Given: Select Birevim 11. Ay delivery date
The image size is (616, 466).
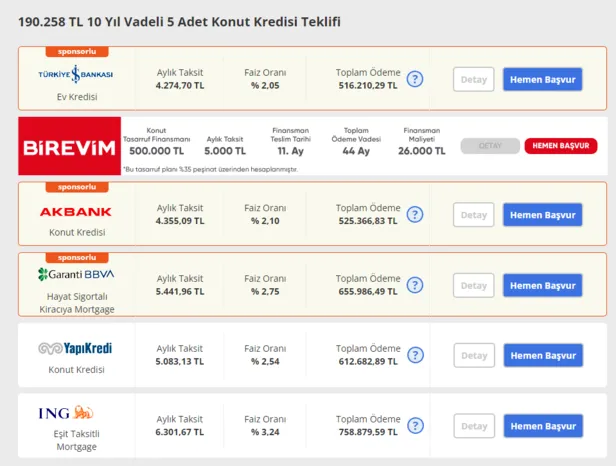Looking at the screenshot, I should coord(290,151).
